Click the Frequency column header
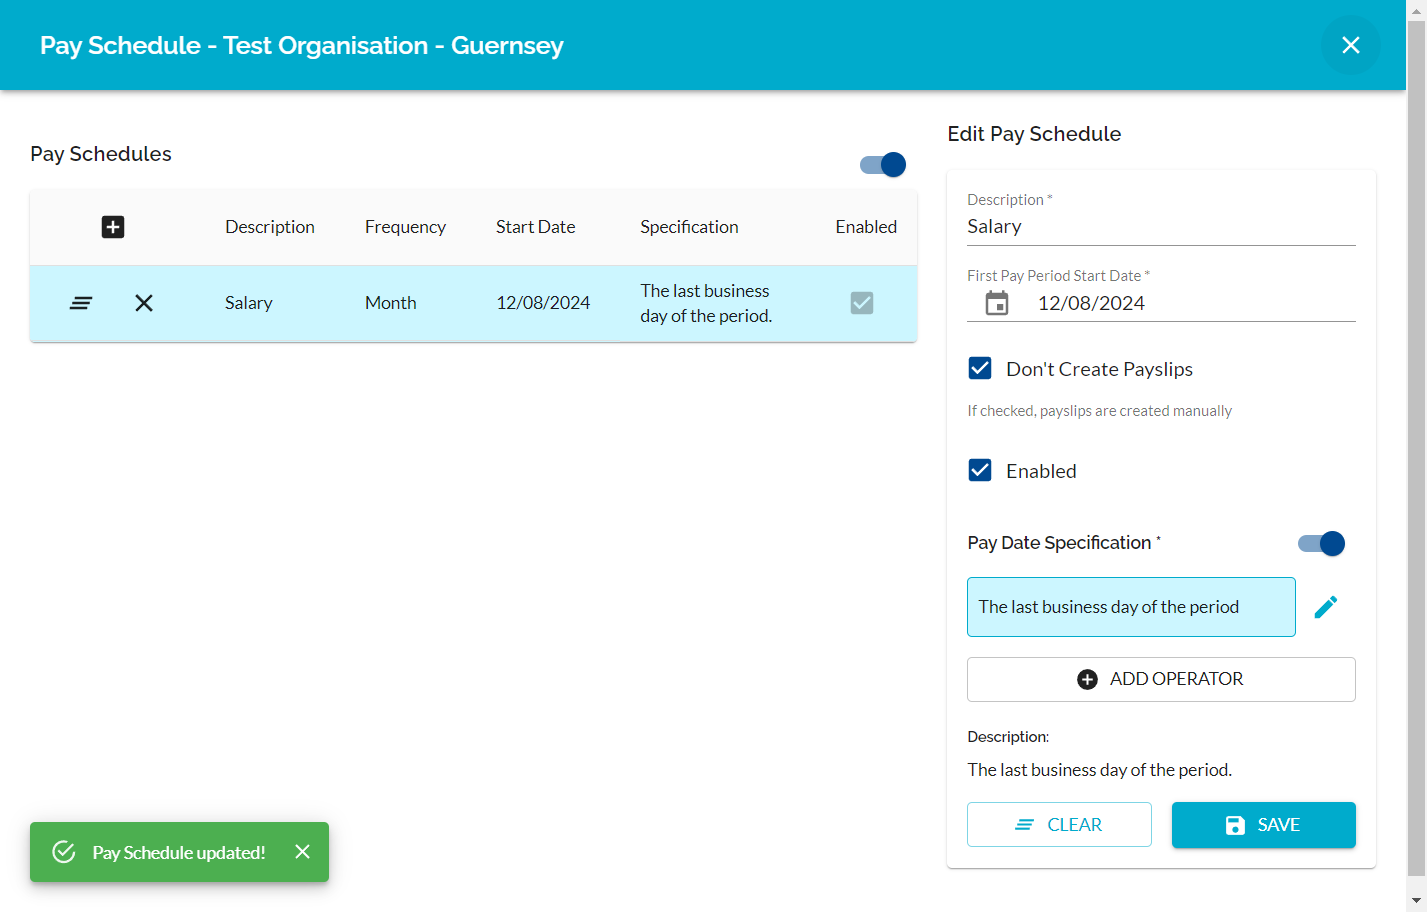The width and height of the screenshot is (1427, 912). coord(405,227)
